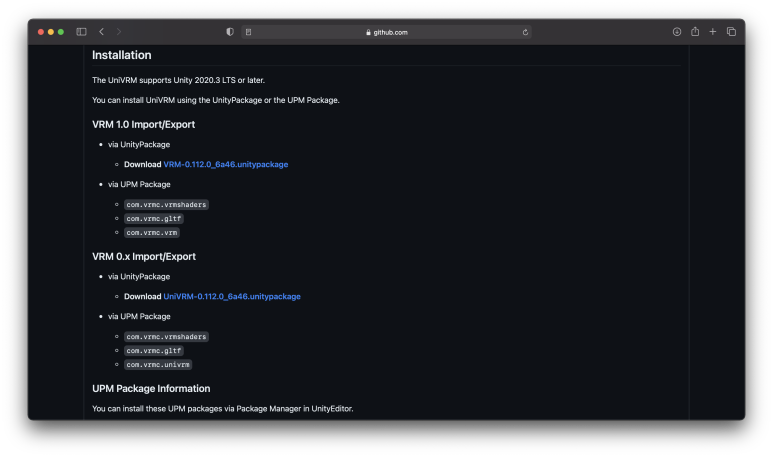
Task: Click com.vrmc.vrmshaders under VRM 0.x
Action: point(166,337)
